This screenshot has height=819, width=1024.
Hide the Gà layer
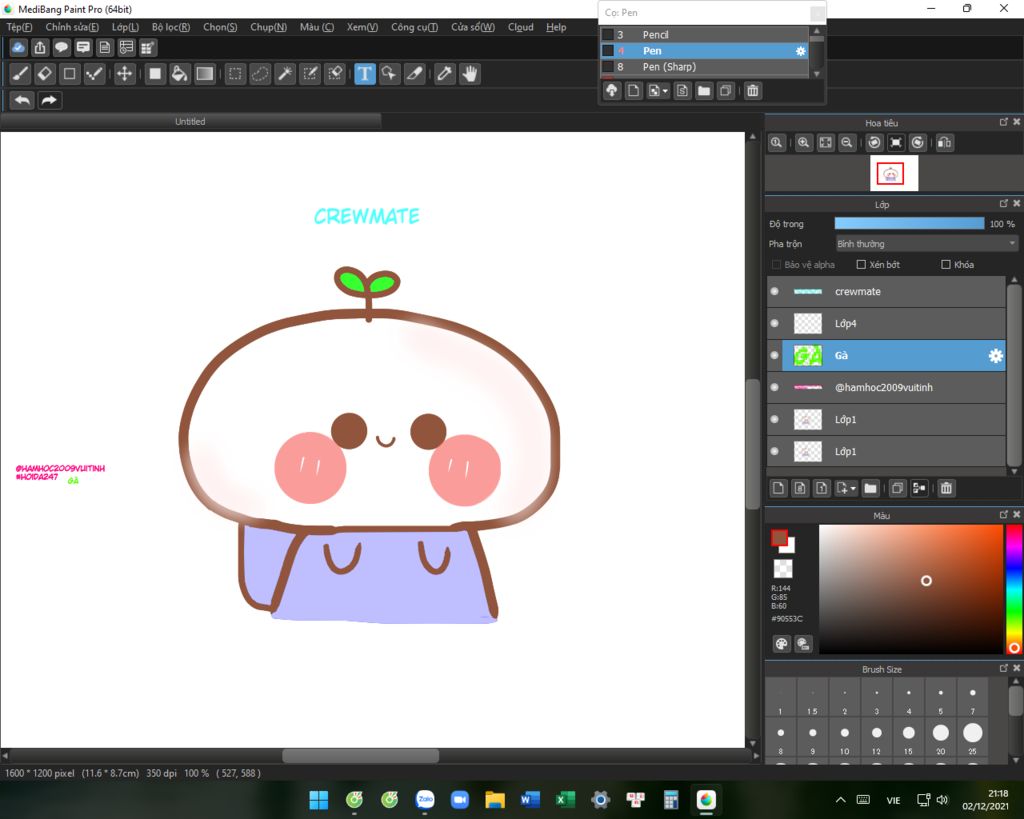775,355
